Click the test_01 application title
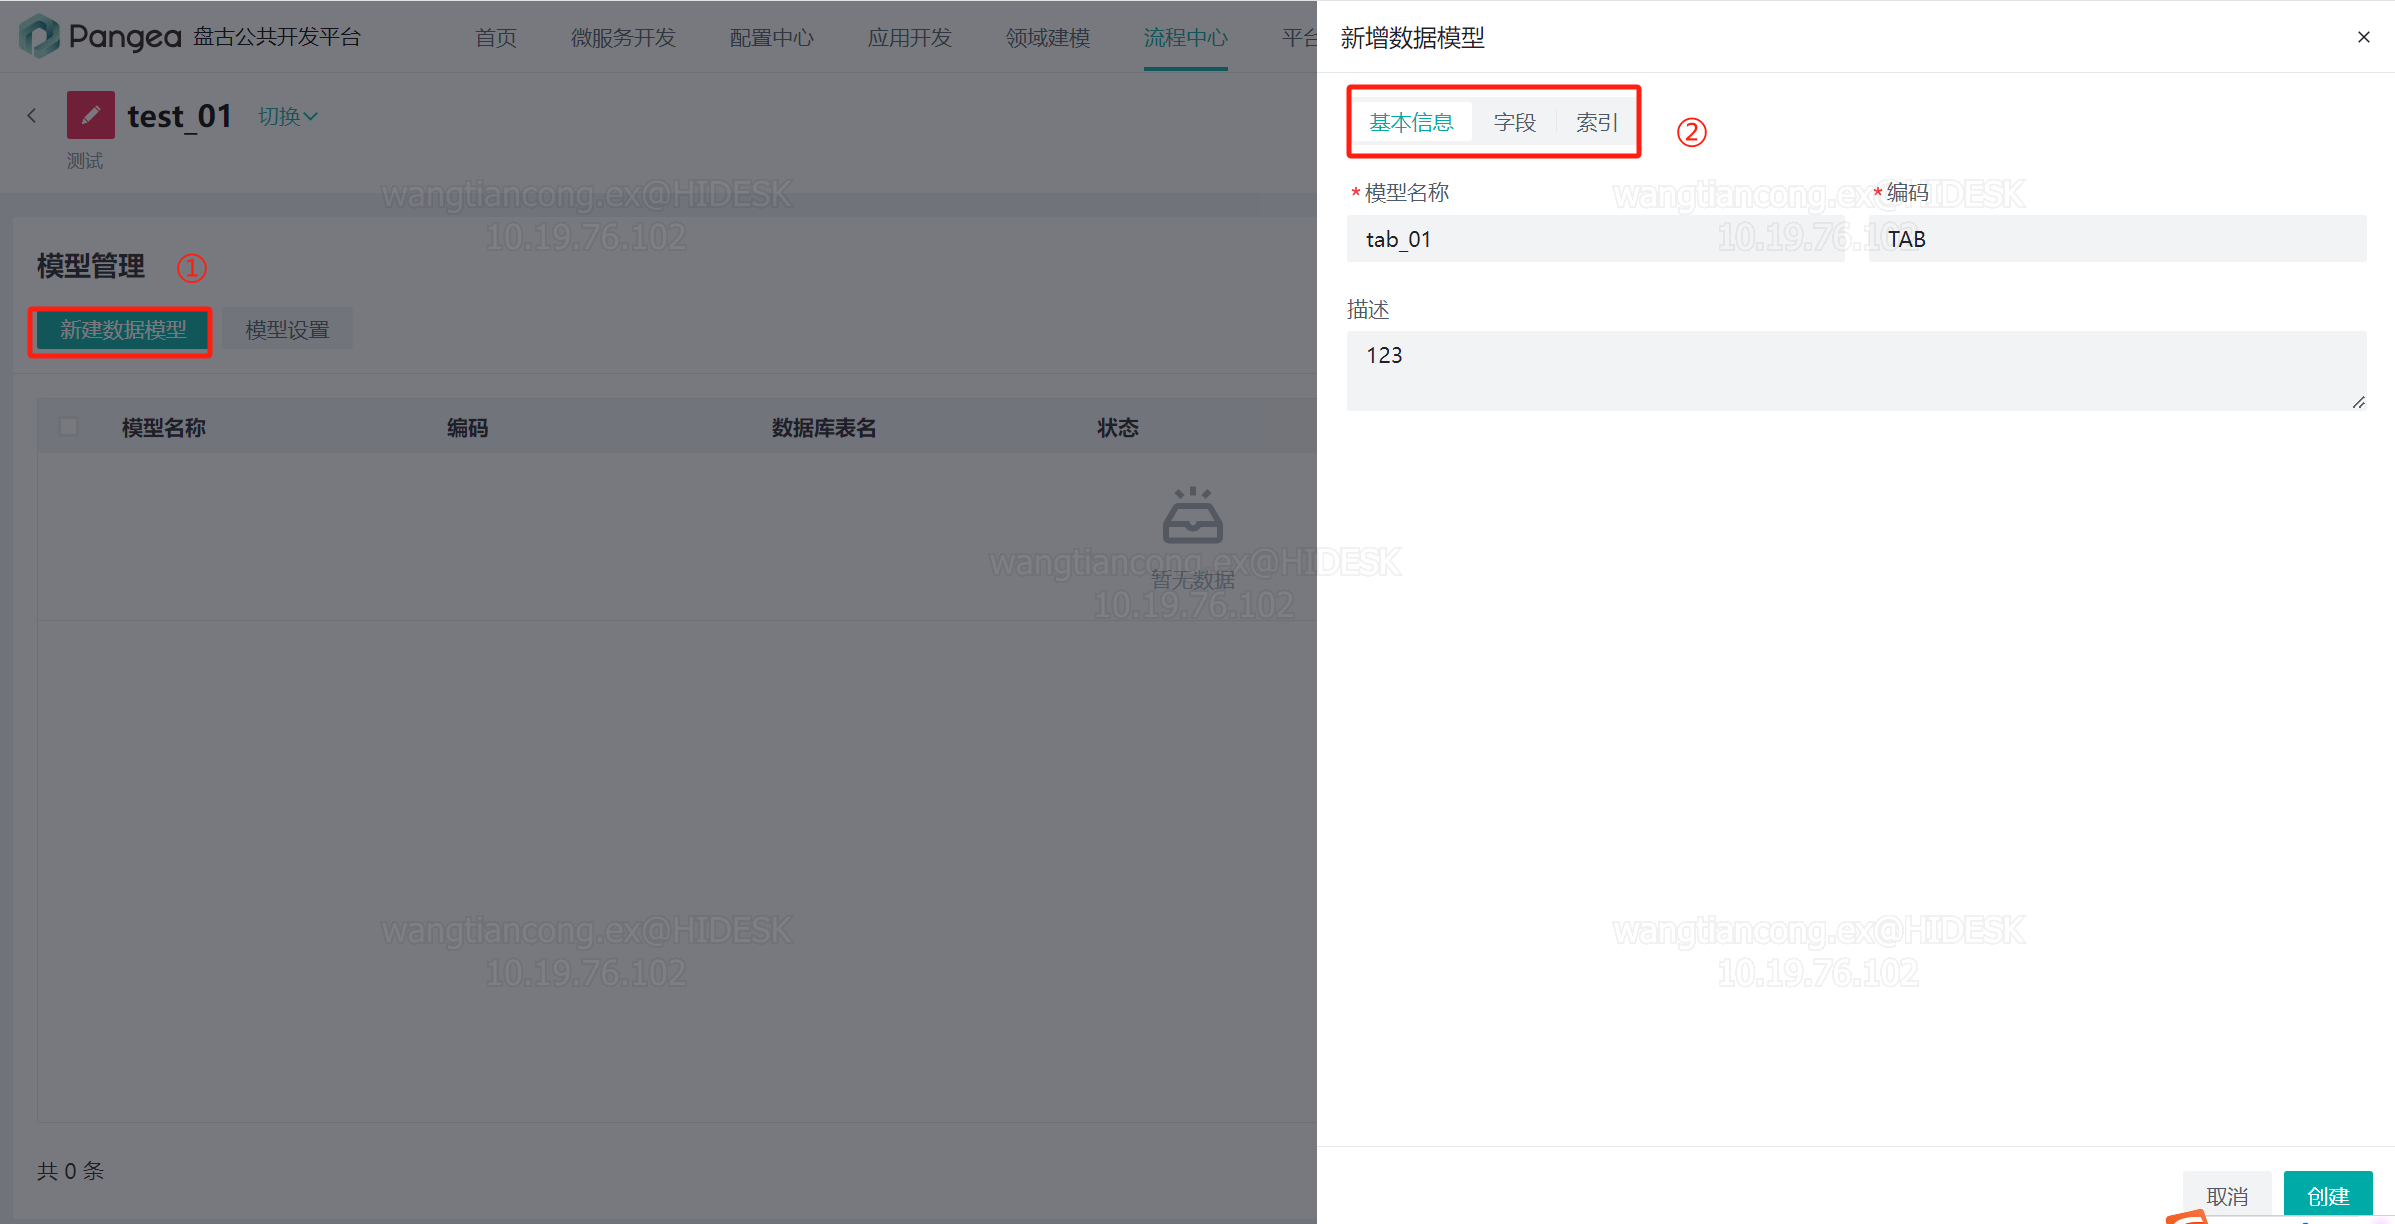The width and height of the screenshot is (2395, 1224). 180,117
